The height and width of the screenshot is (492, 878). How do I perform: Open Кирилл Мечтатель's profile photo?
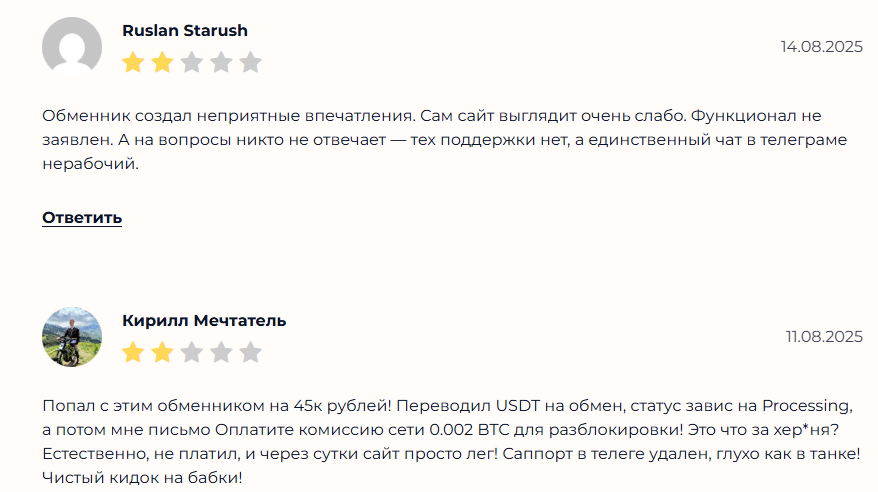pos(72,337)
